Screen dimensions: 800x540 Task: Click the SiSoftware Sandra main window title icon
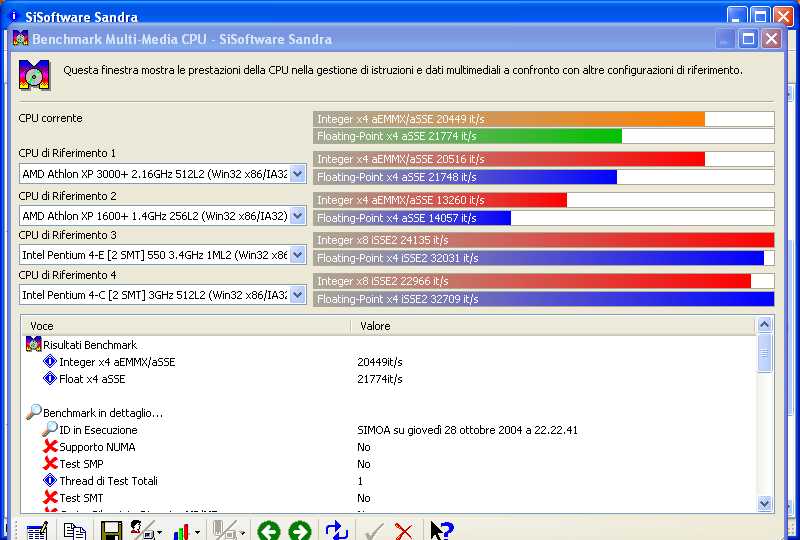click(x=14, y=16)
